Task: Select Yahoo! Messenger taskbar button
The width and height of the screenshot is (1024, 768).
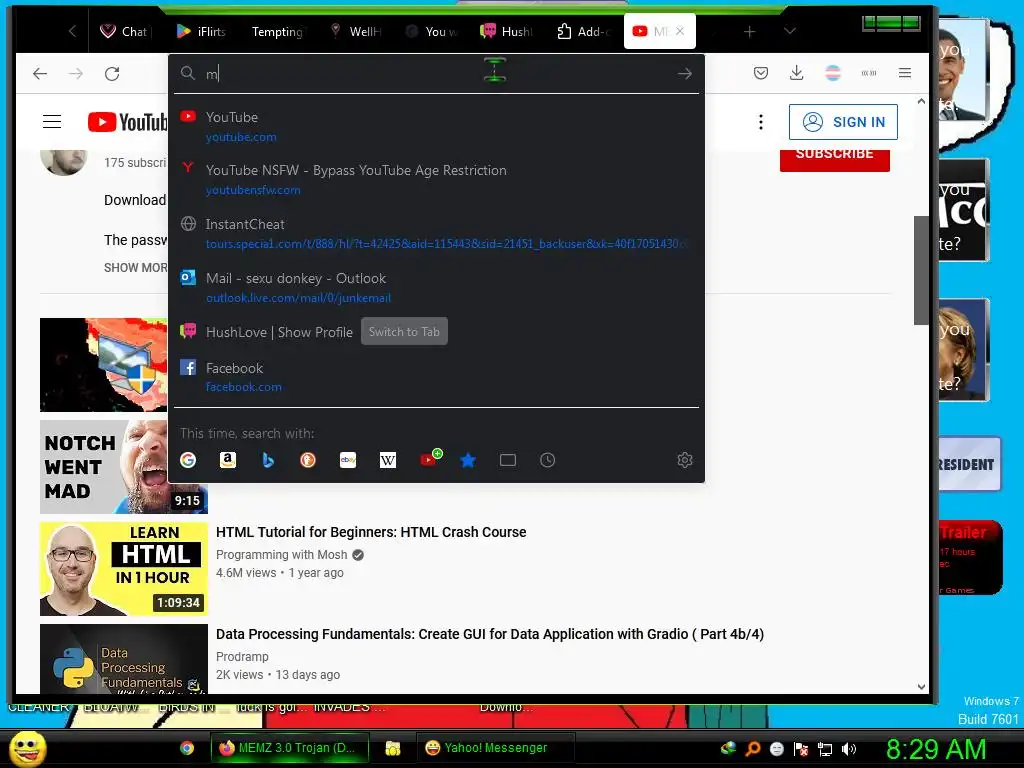Action: point(496,748)
